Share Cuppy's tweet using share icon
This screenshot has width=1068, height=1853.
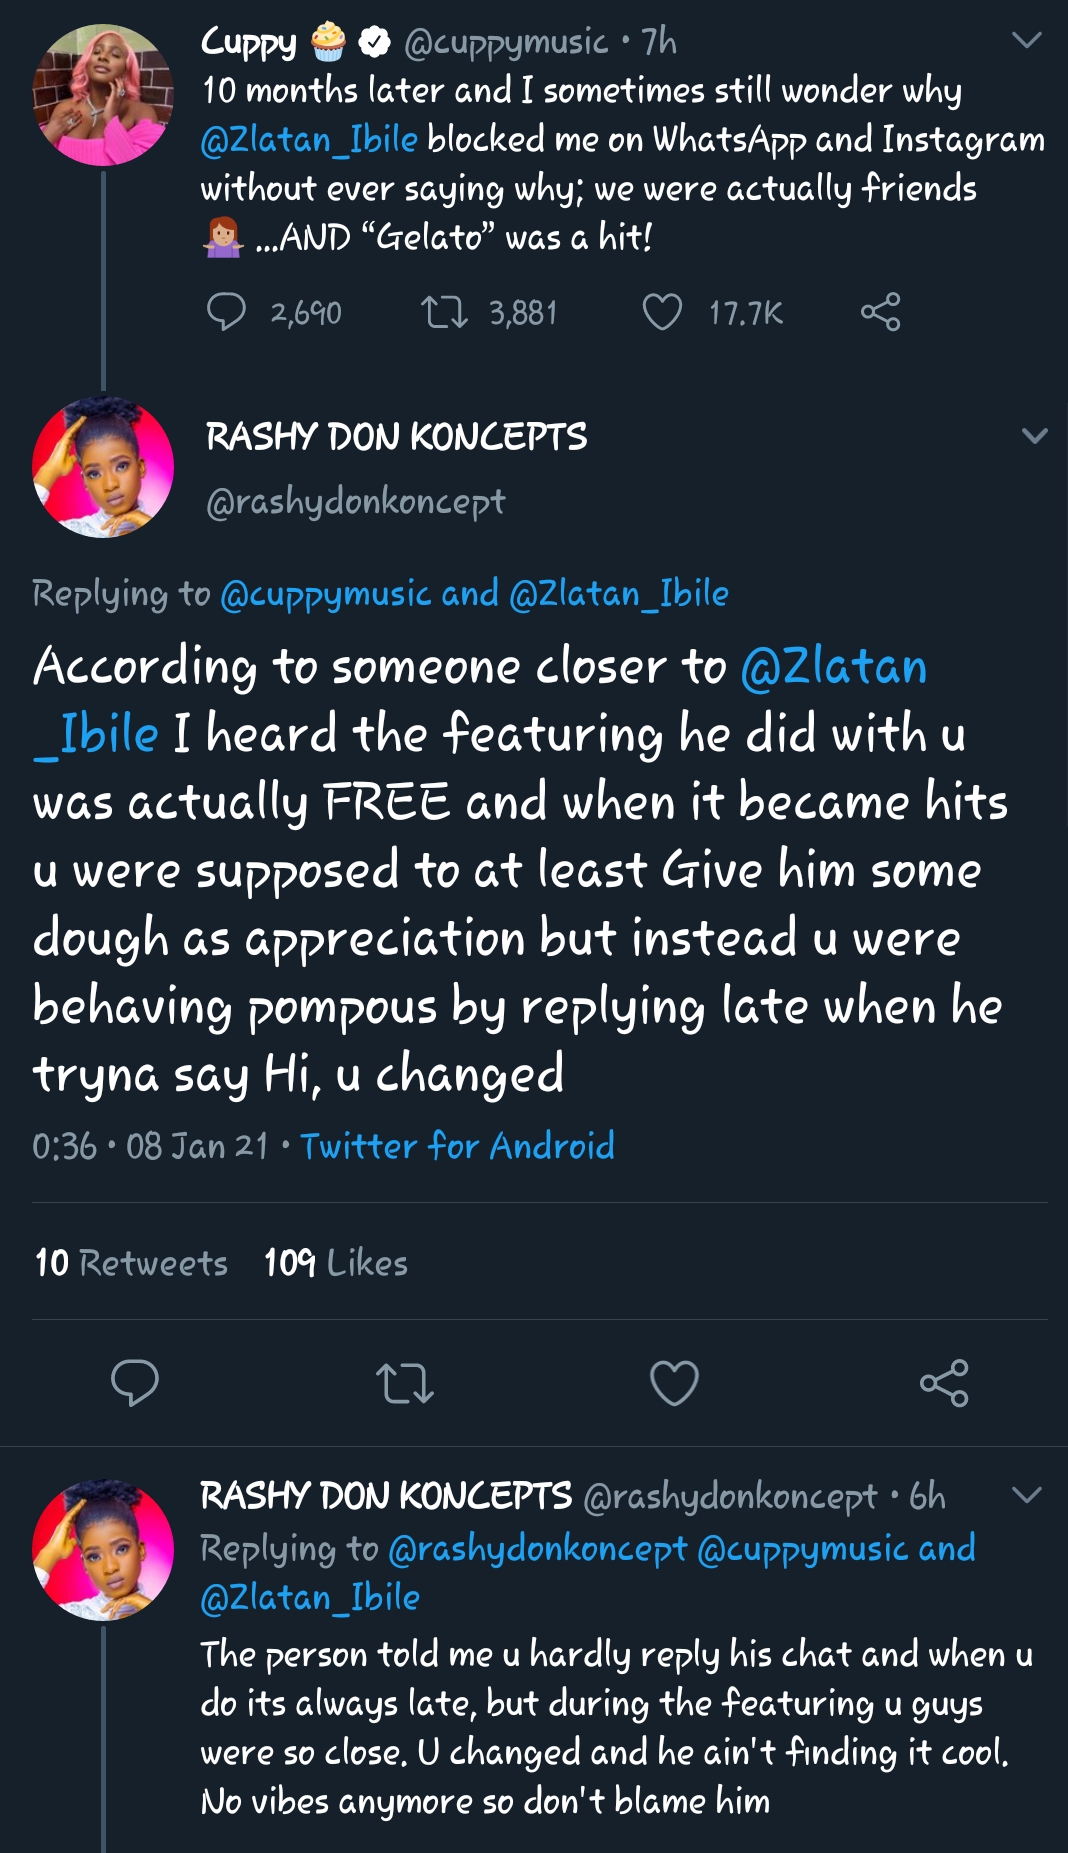pyautogui.click(x=880, y=312)
